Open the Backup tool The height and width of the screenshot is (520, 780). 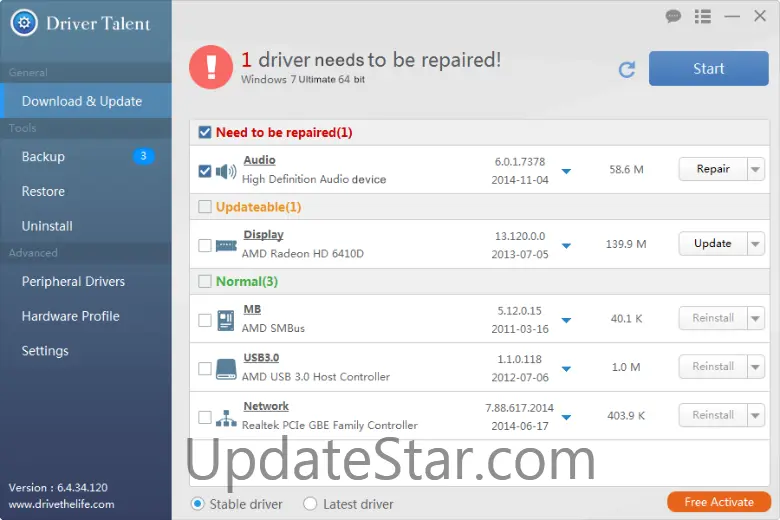(x=86, y=156)
